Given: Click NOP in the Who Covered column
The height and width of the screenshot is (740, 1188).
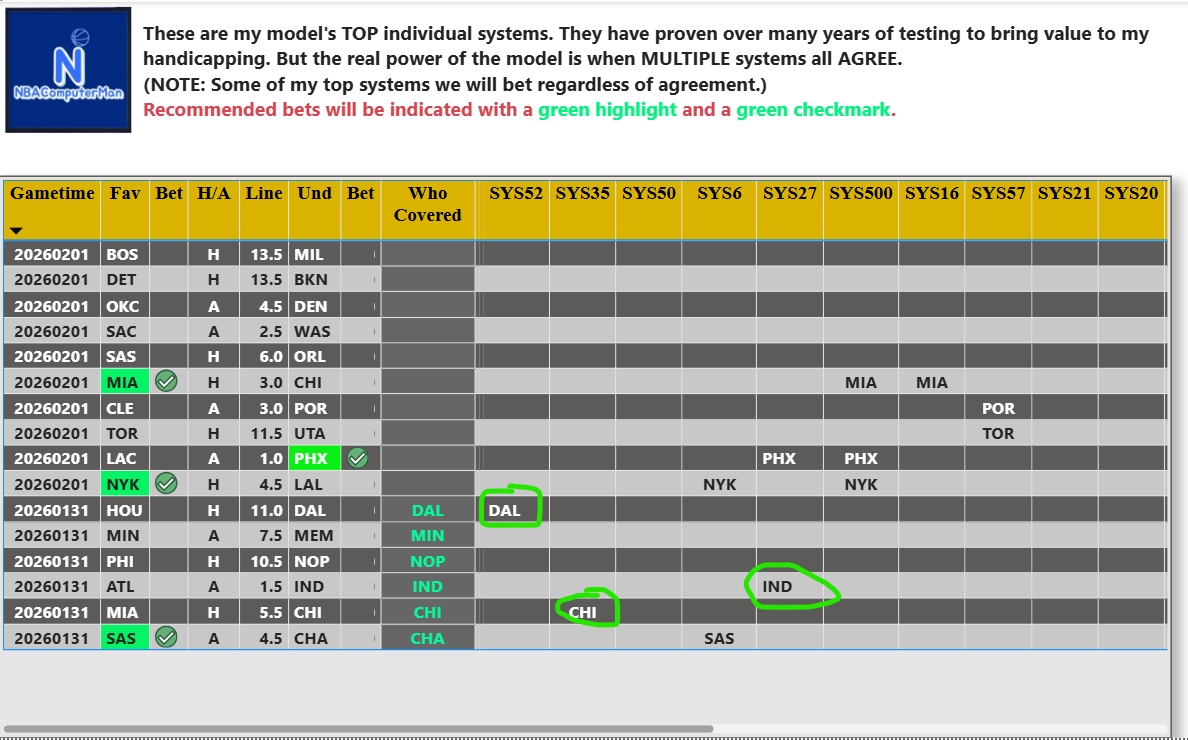Looking at the screenshot, I should pyautogui.click(x=427, y=561).
